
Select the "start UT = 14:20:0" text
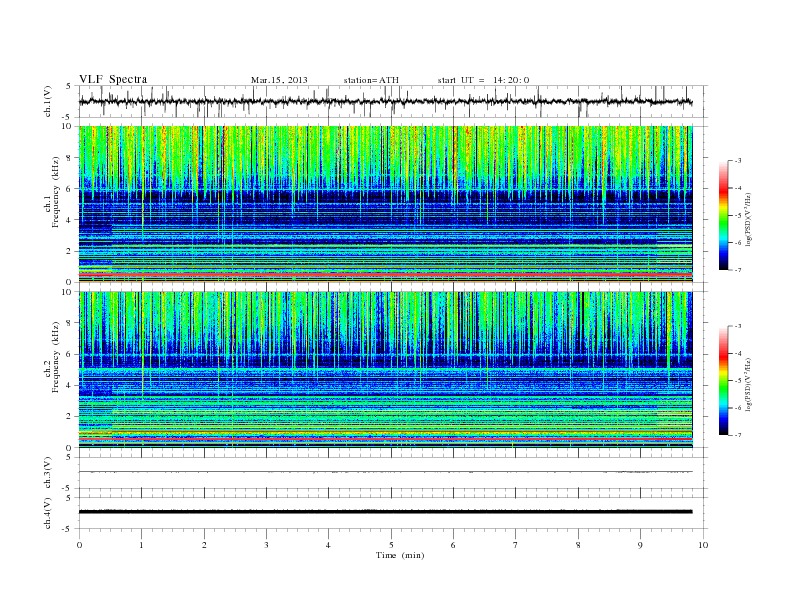pyautogui.click(x=483, y=80)
